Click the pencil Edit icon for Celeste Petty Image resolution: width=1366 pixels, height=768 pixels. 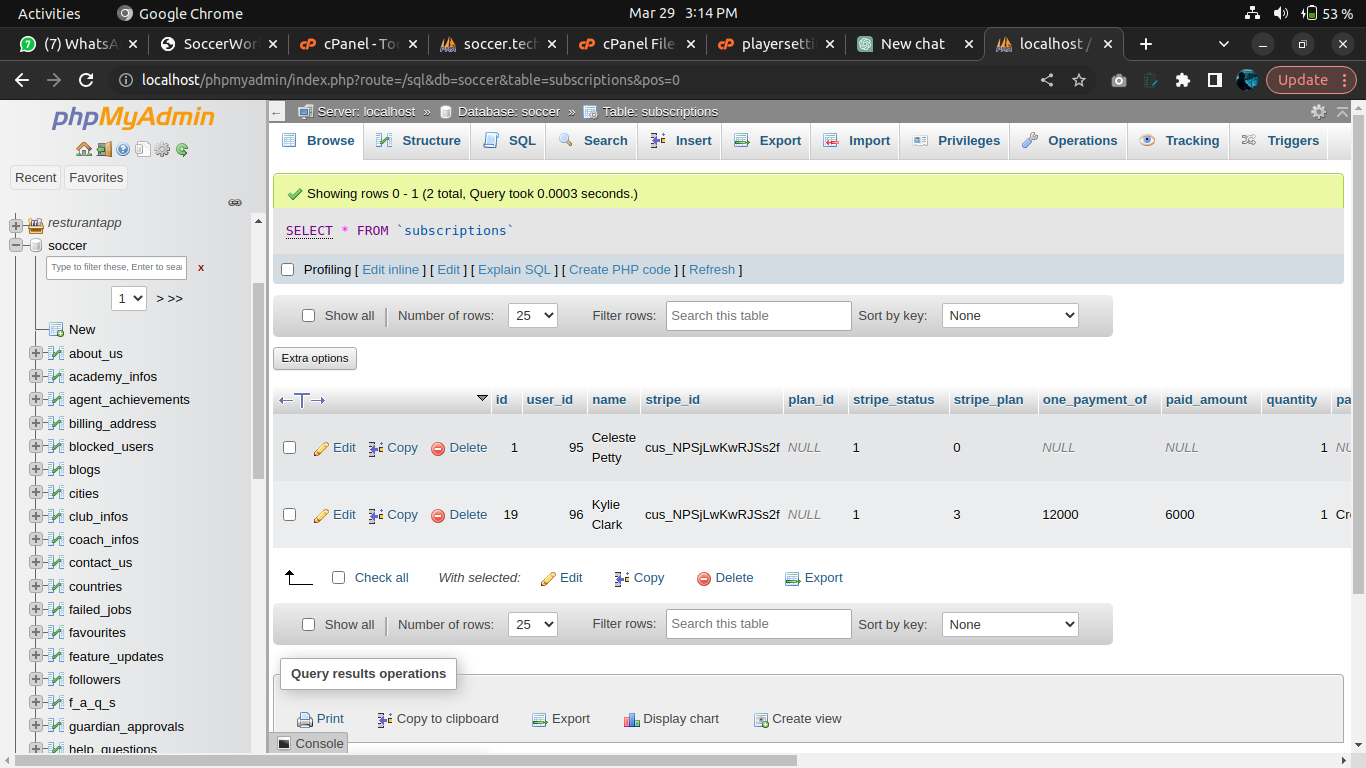[x=321, y=449]
